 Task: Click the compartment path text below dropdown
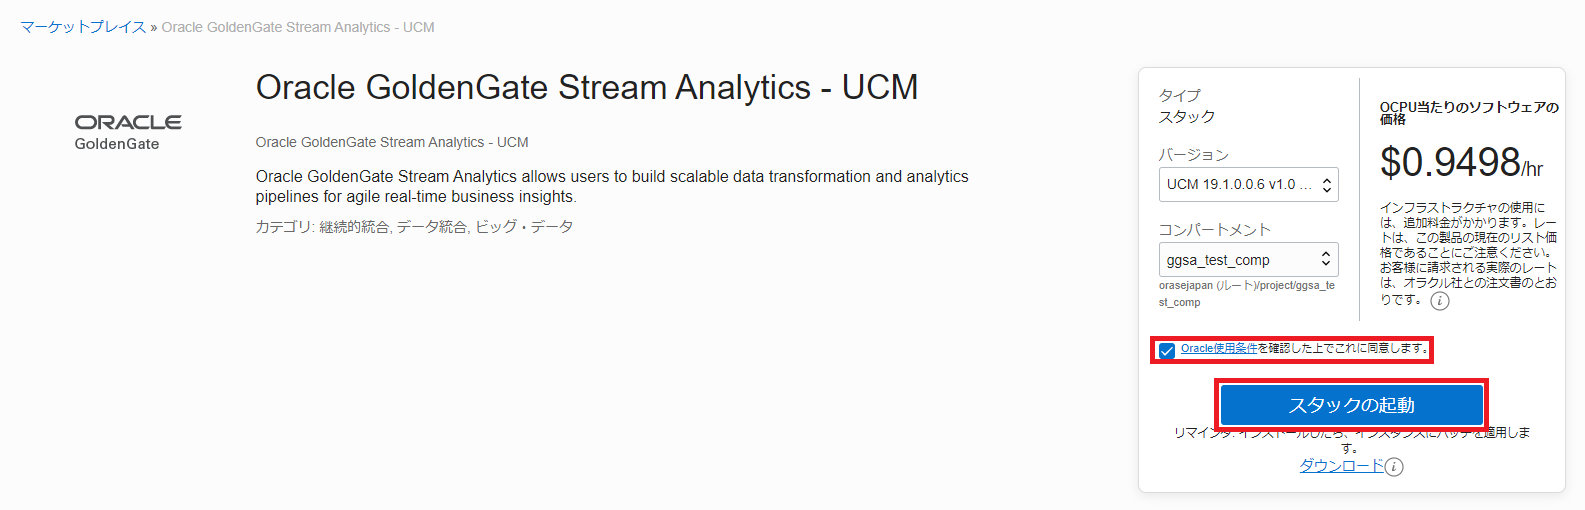tap(1246, 293)
